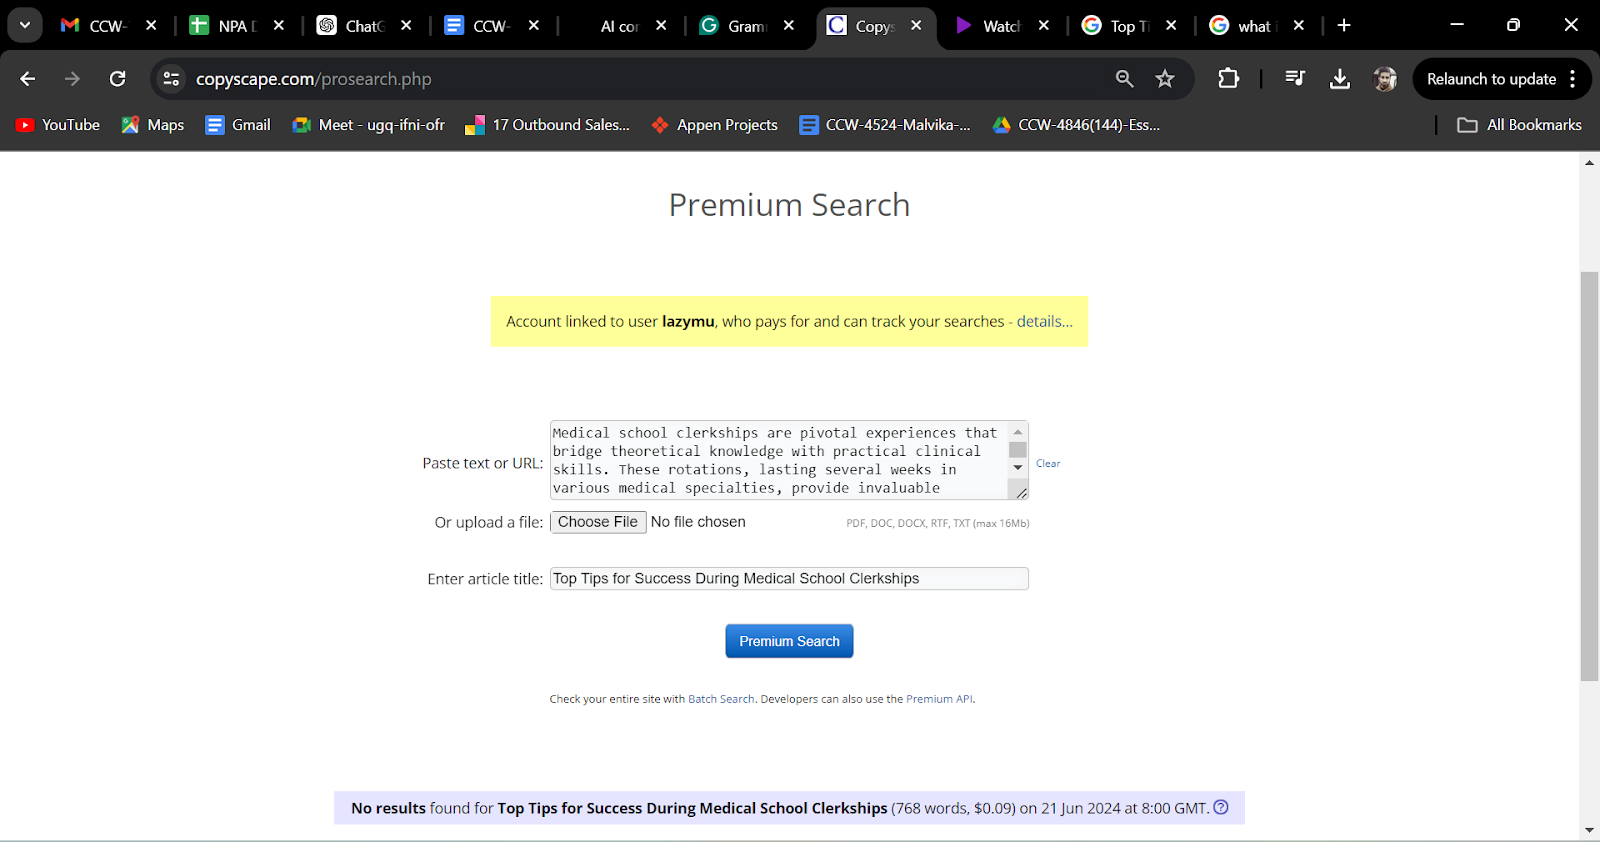Click the text box resize grip
Screen dimensions: 1600x842
click(1020, 491)
